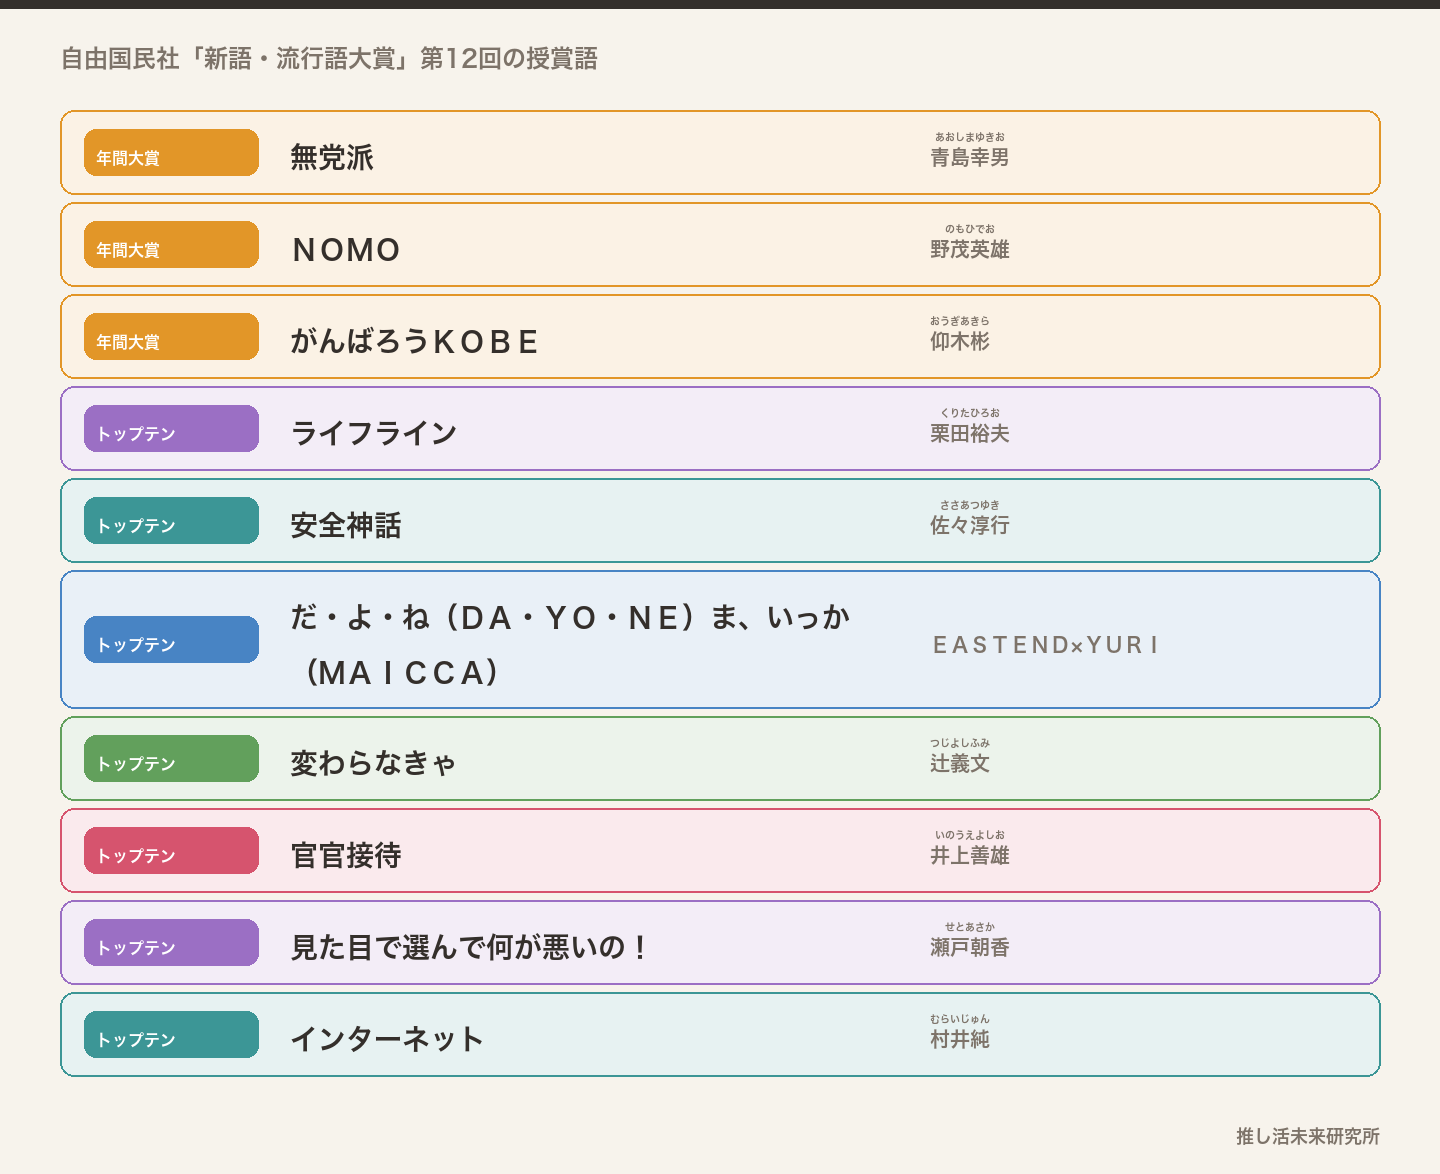Select the award word 安全神話
Image resolution: width=1440 pixels, height=1174 pixels.
point(346,525)
